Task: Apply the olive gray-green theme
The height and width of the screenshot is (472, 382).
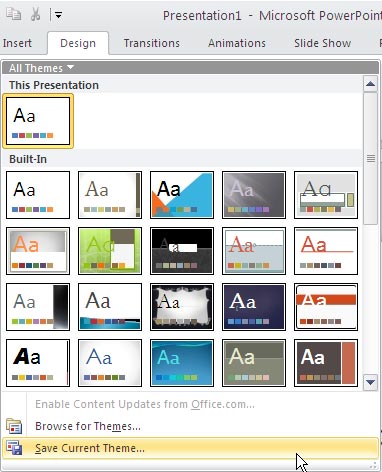Action: pyautogui.click(x=254, y=363)
